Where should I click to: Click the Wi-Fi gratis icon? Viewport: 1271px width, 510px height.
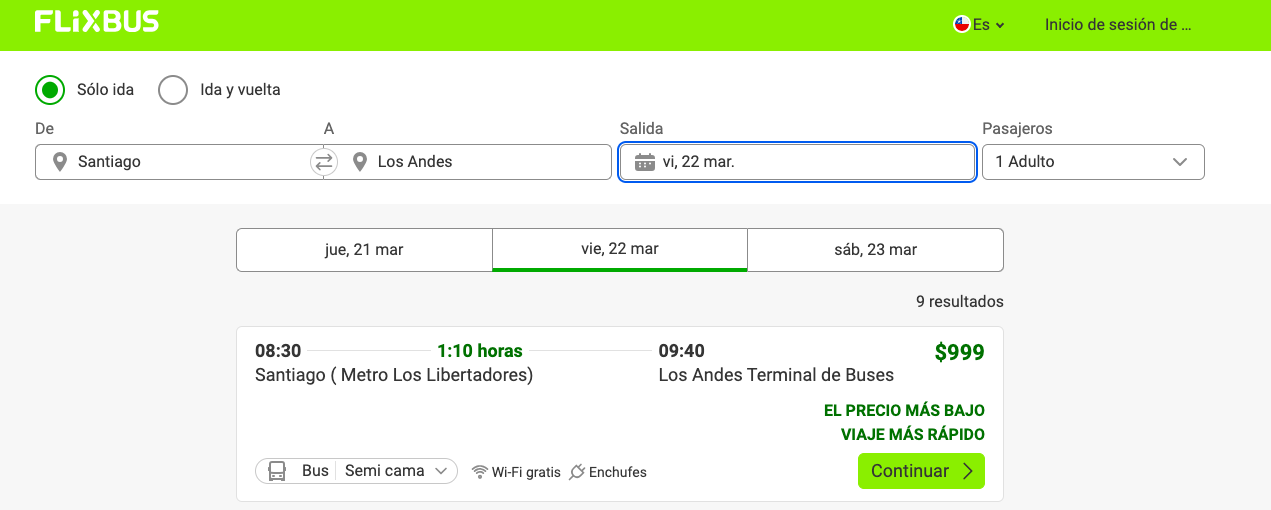tap(480, 472)
